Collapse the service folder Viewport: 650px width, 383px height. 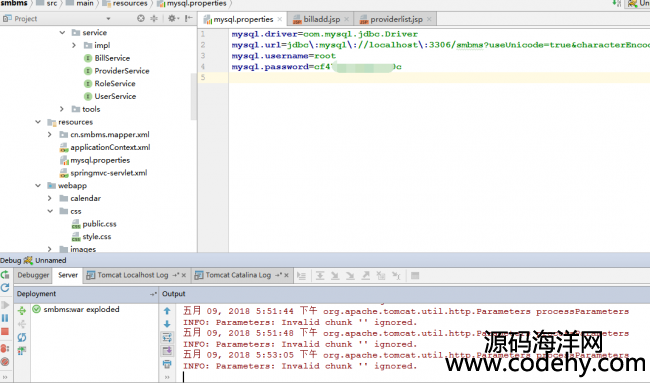[x=62, y=32]
